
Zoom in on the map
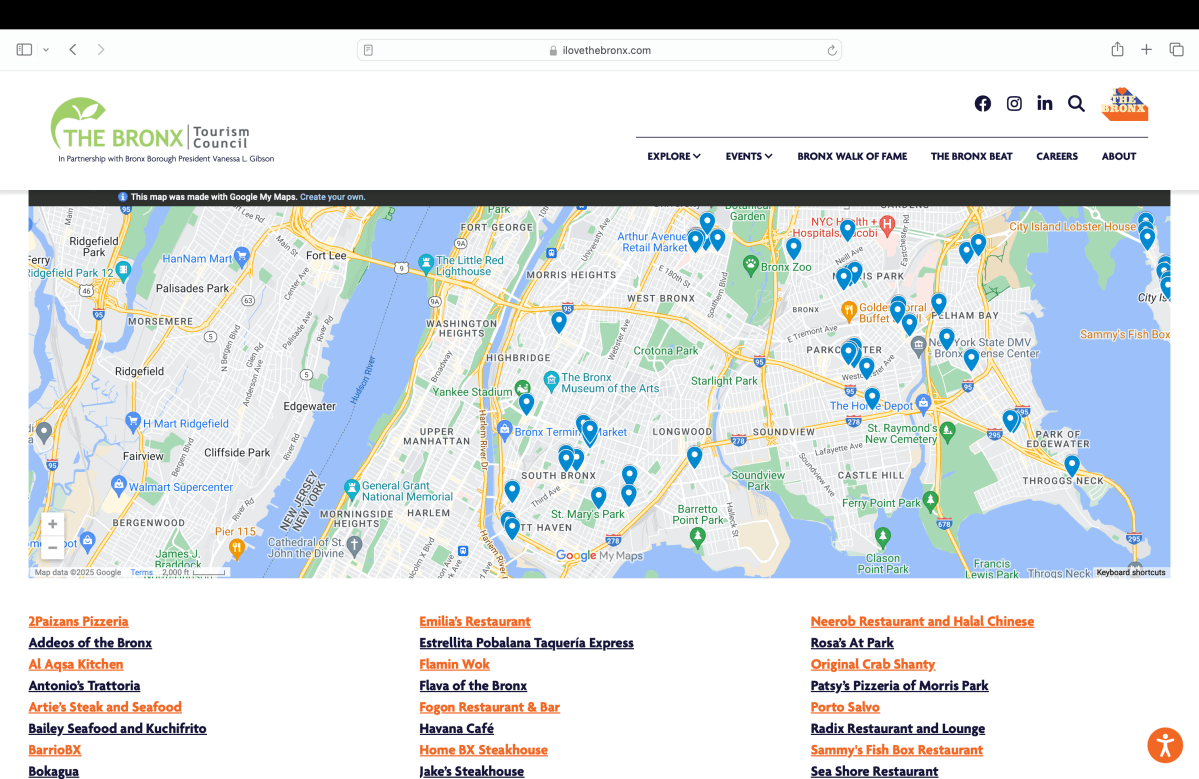click(x=52, y=524)
